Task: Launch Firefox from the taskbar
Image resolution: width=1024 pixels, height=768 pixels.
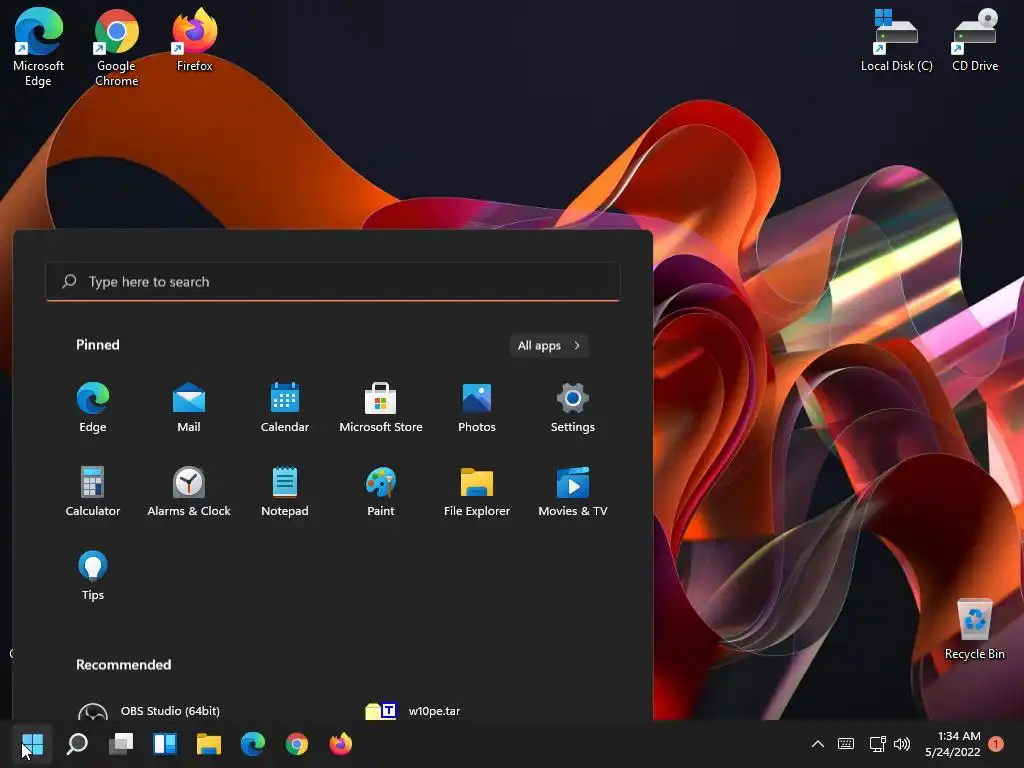Action: pyautogui.click(x=340, y=744)
